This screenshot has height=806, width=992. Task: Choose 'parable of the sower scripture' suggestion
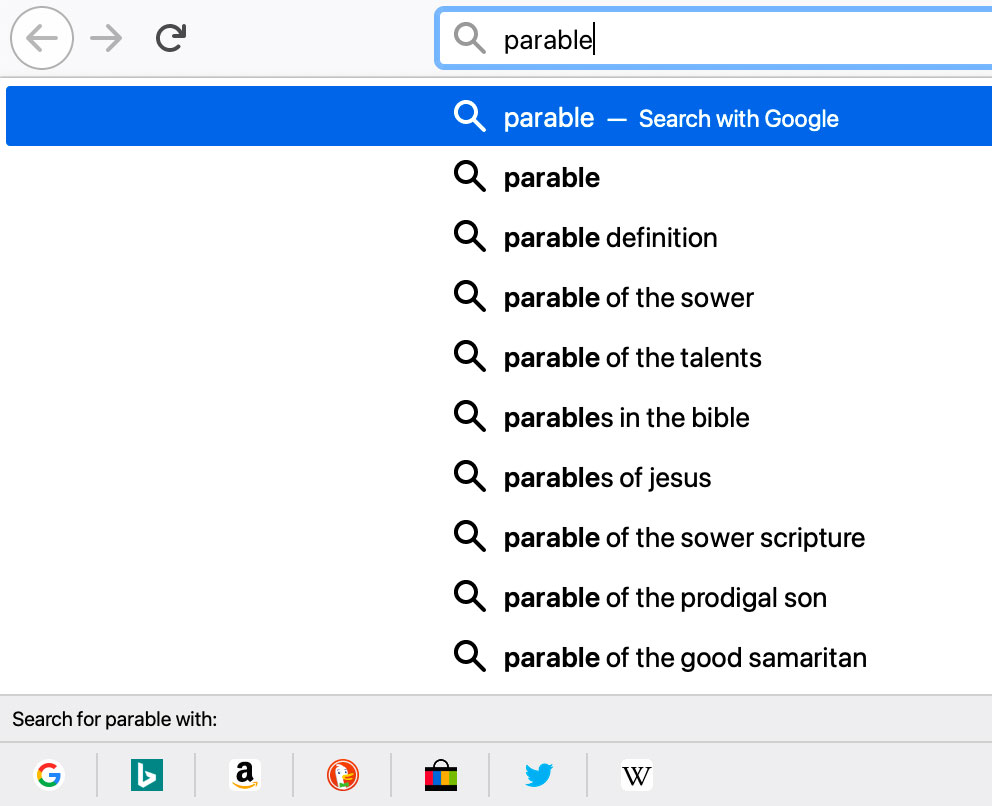682,537
